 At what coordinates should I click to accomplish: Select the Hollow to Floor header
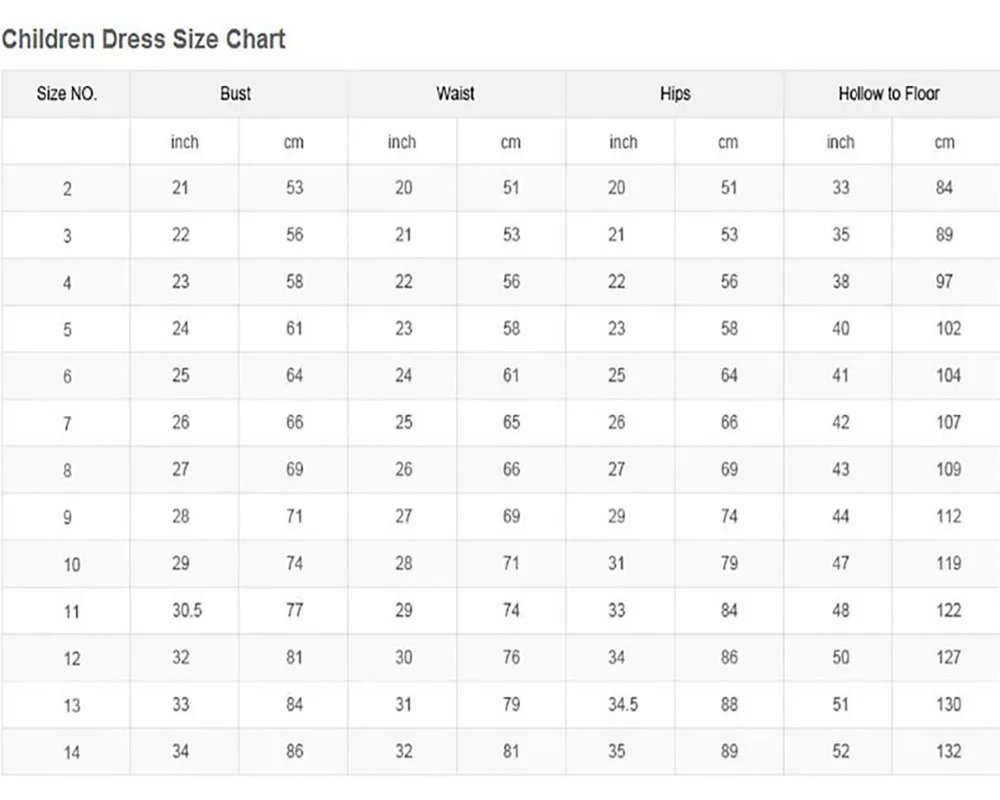889,94
